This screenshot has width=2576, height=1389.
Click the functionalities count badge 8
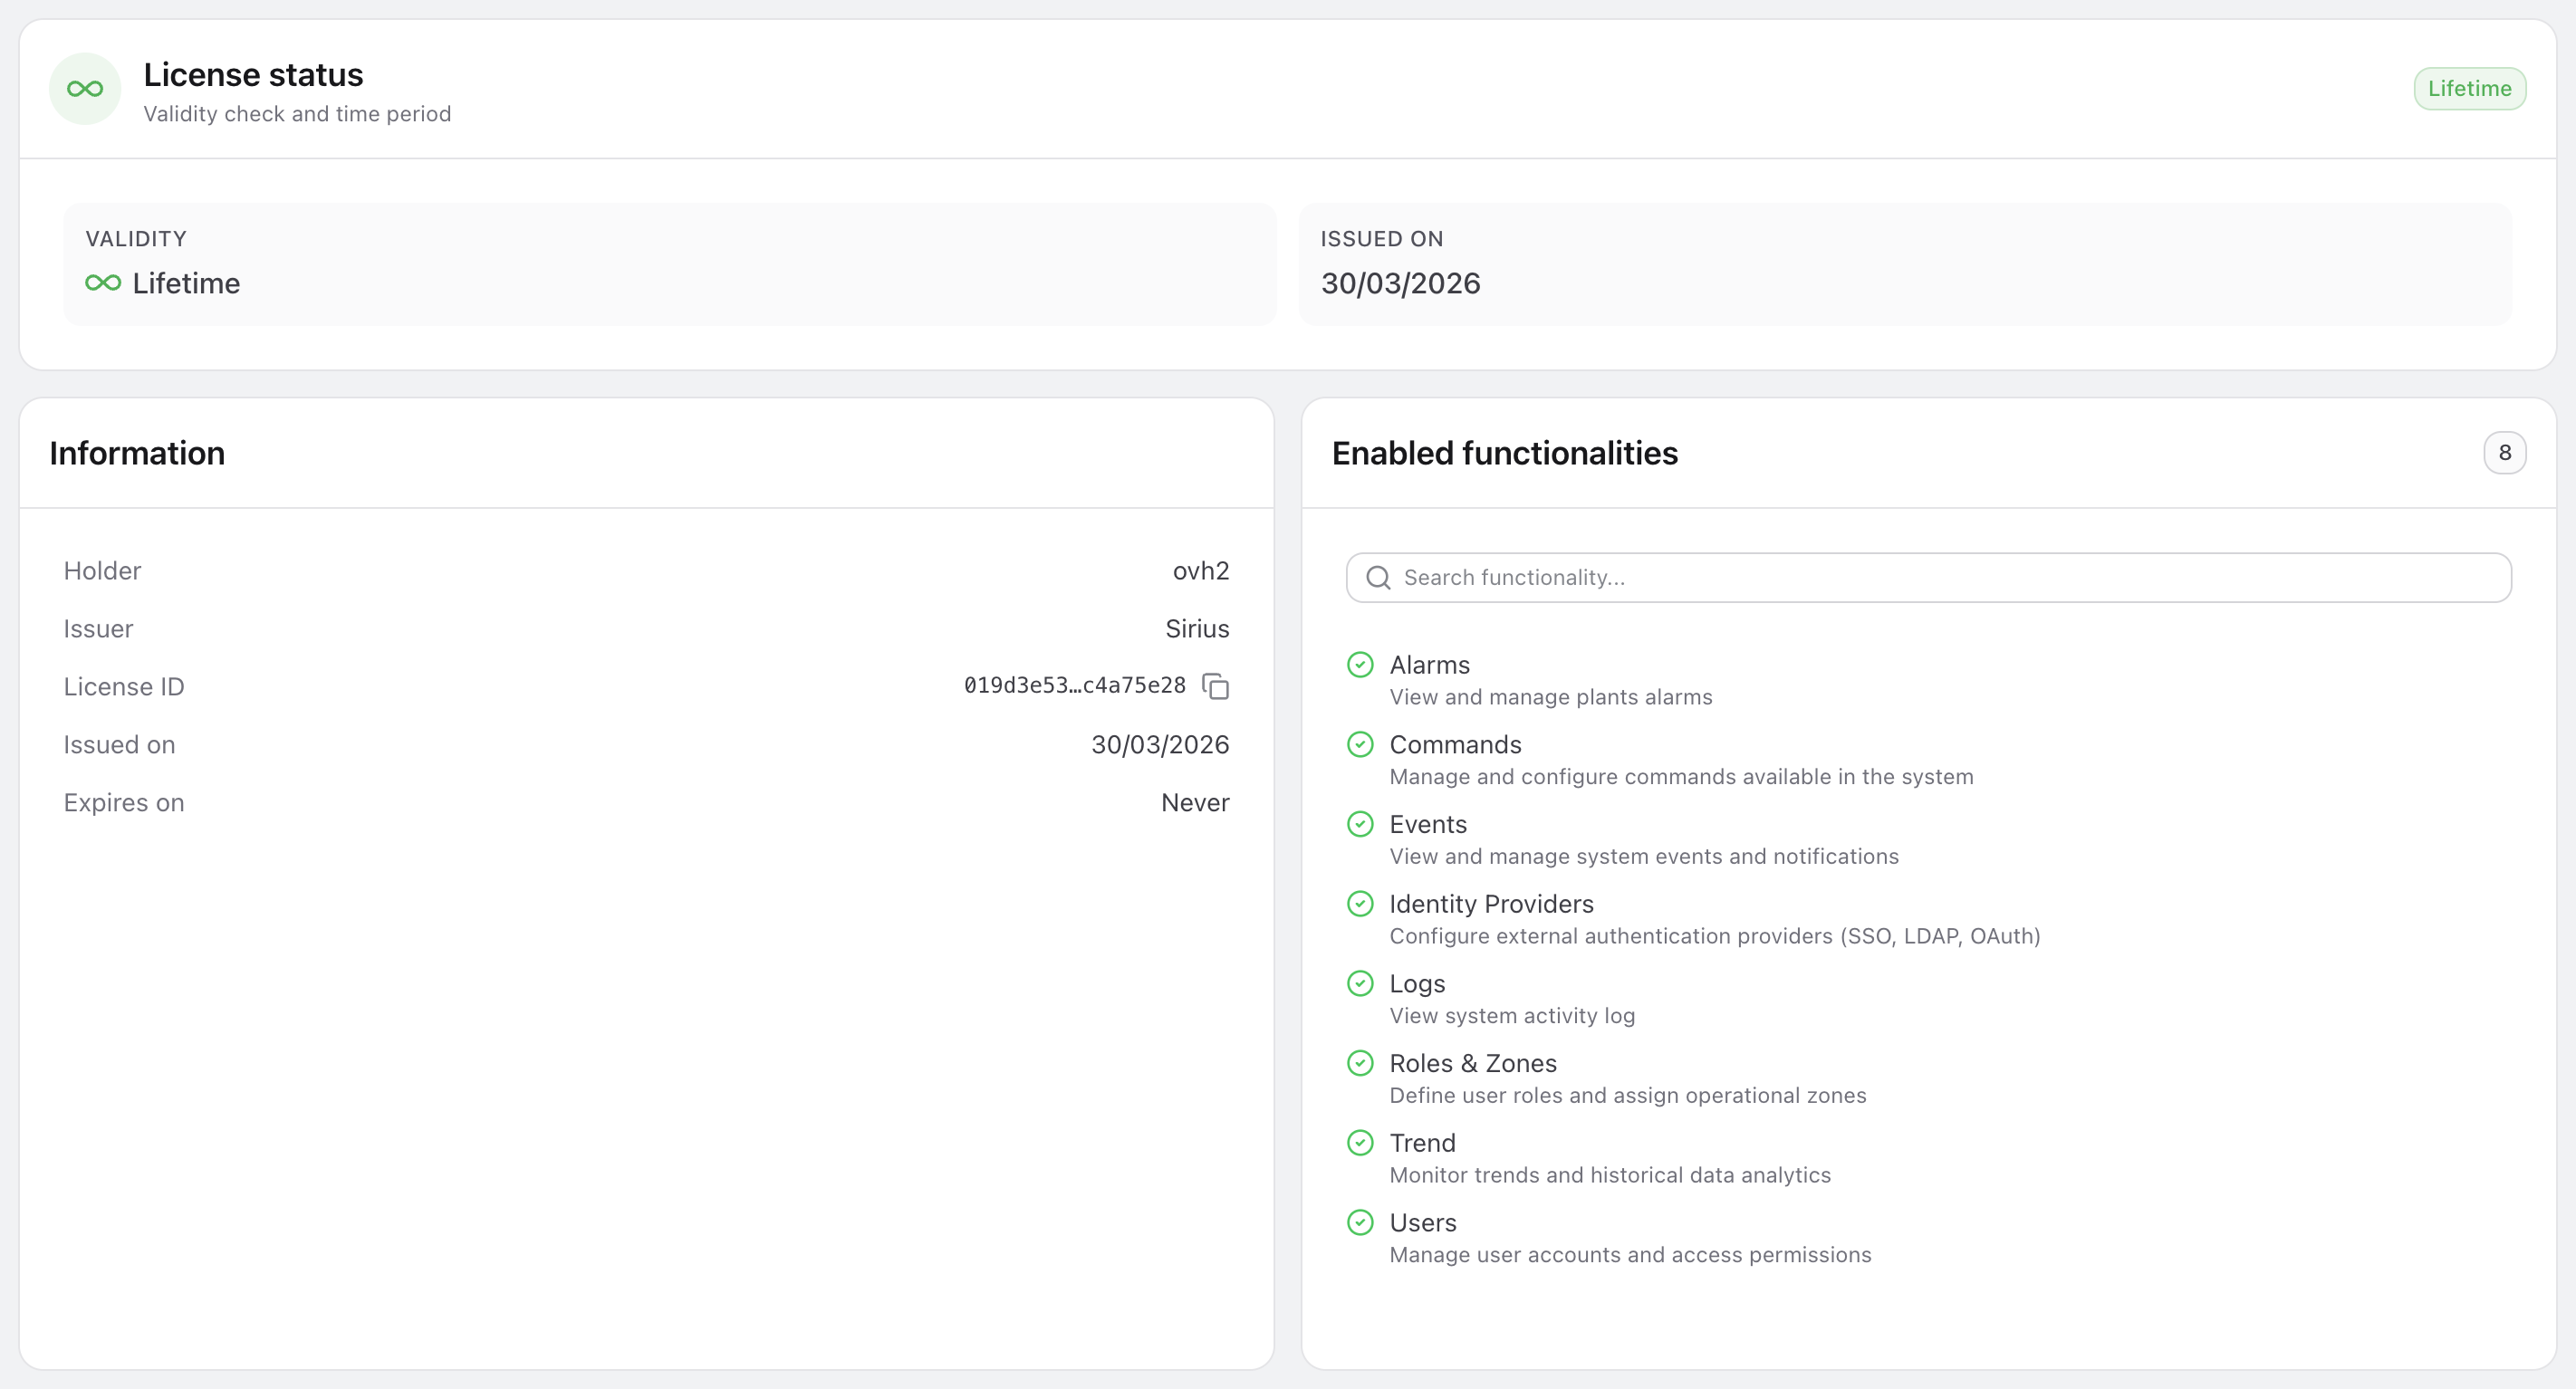click(2504, 453)
